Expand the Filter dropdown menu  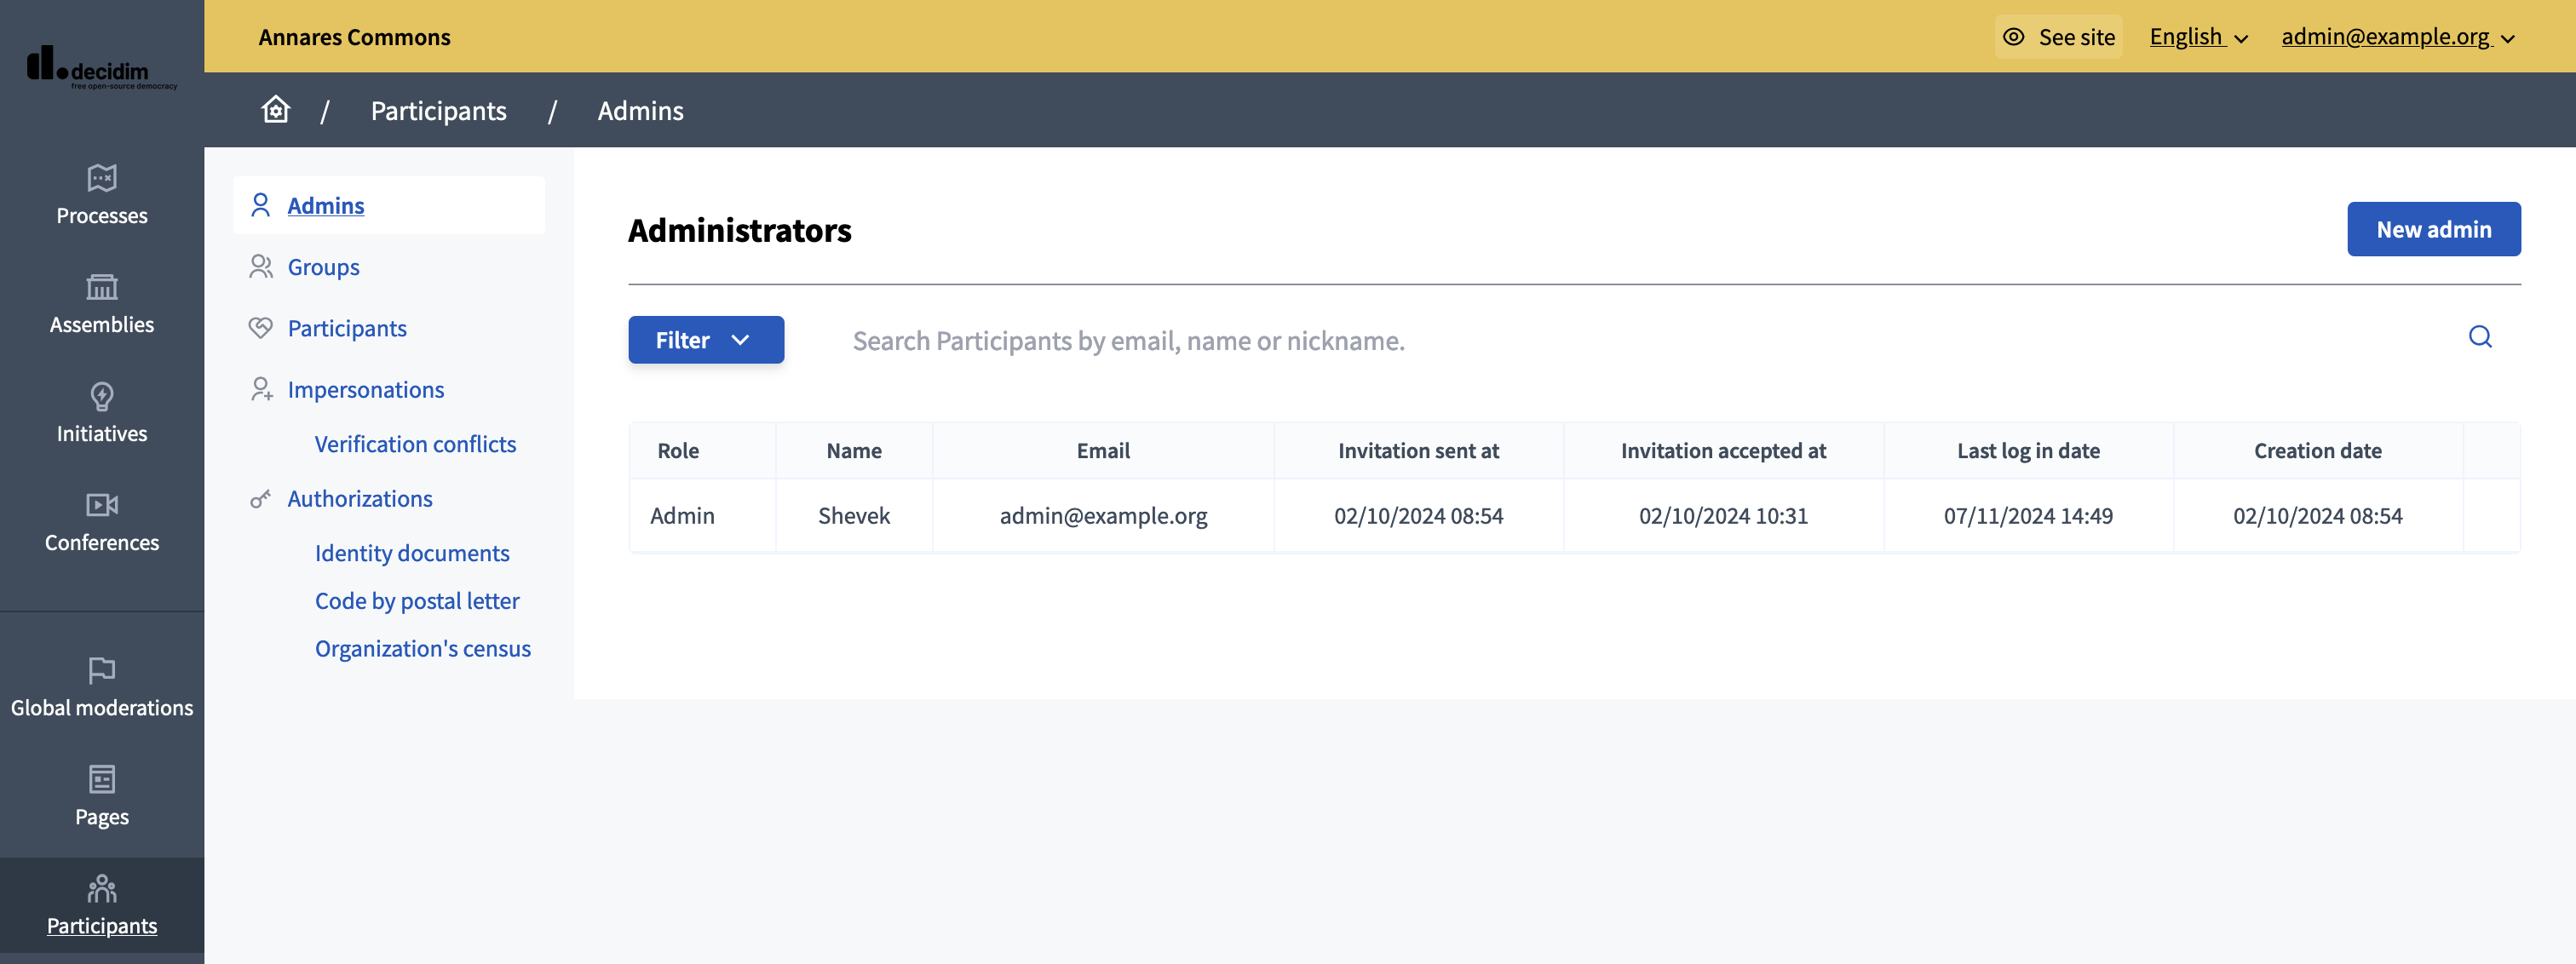click(704, 340)
